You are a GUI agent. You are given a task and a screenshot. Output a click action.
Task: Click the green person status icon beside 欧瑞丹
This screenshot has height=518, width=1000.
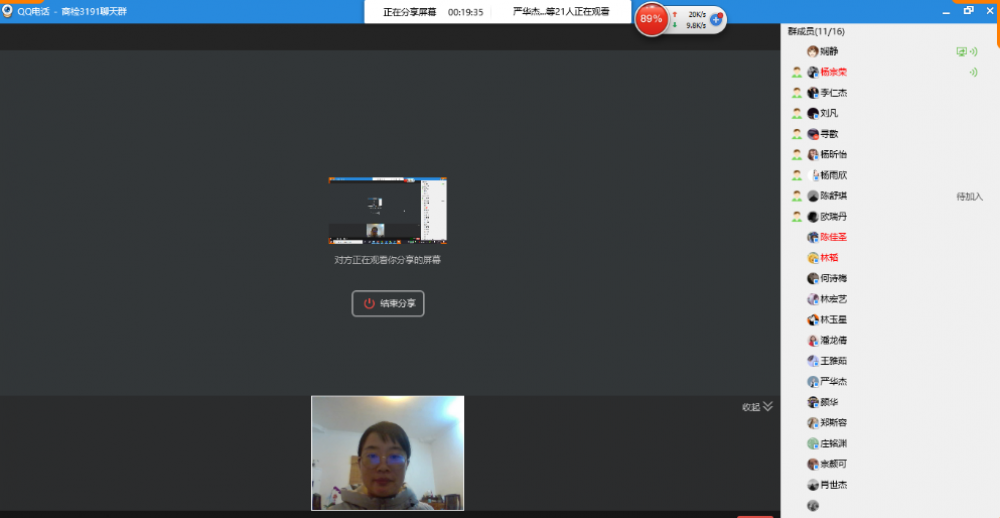coord(797,216)
